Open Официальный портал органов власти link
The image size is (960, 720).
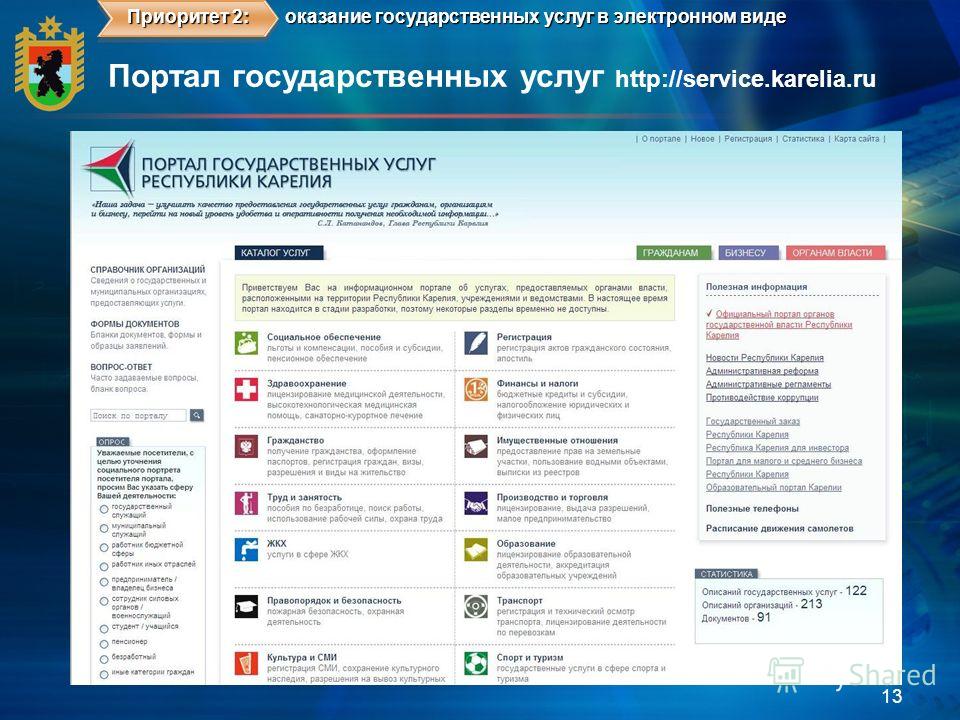click(x=779, y=324)
